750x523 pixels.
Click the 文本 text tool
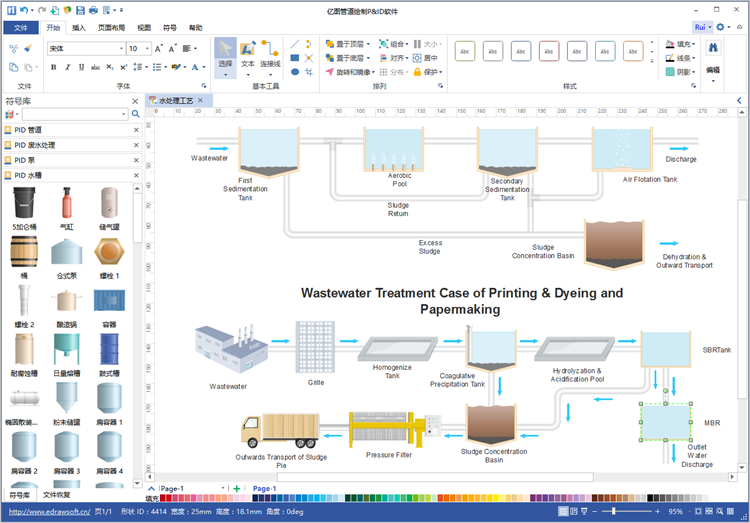(248, 54)
